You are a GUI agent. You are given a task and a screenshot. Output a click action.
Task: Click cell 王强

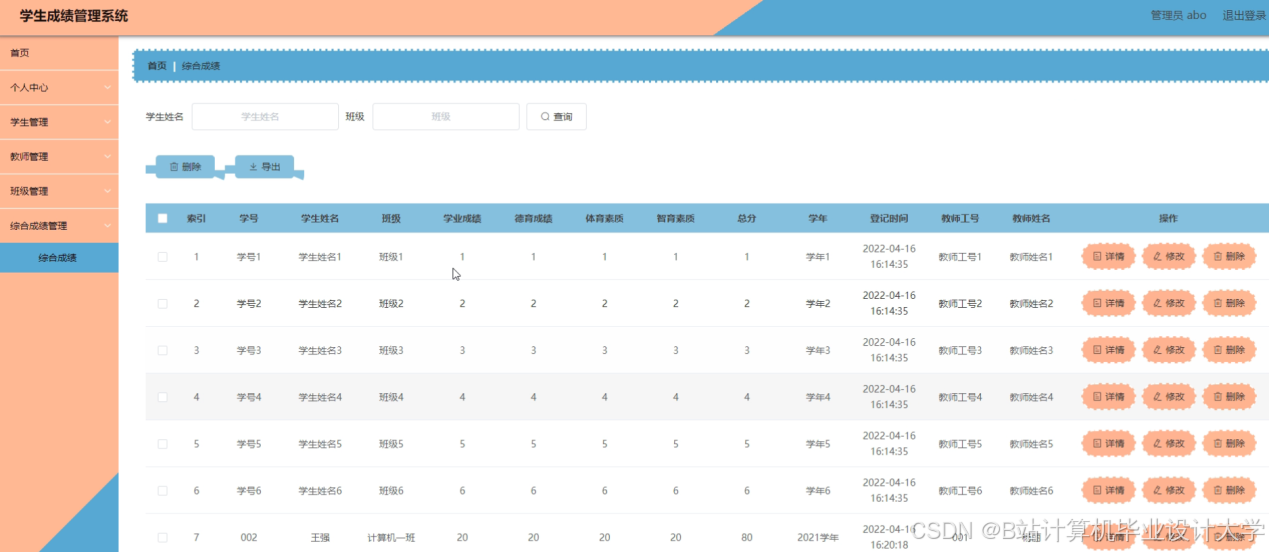pyautogui.click(x=320, y=538)
